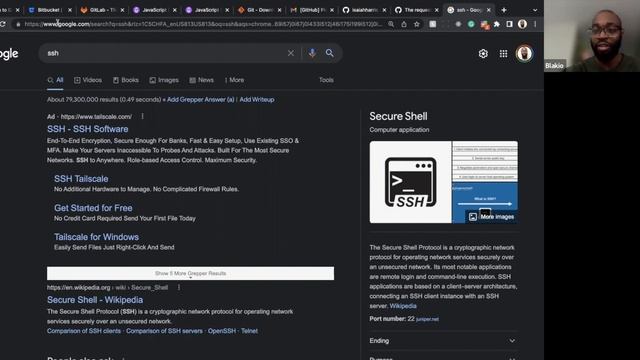Image resolution: width=640 pixels, height=360 pixels.
Task: Click the SSH terminal logo image
Action: (x=411, y=182)
